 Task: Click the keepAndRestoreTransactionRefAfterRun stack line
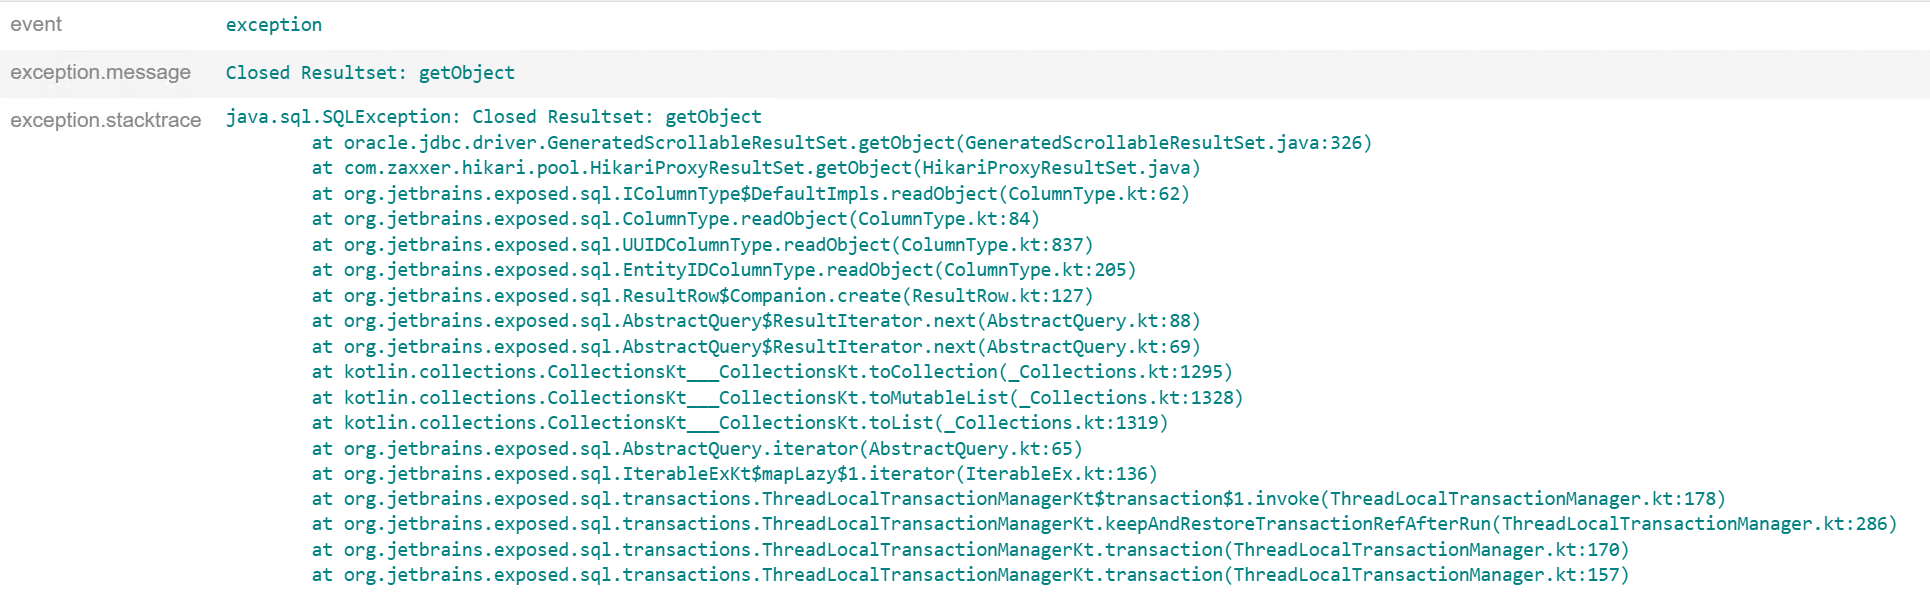[1104, 524]
